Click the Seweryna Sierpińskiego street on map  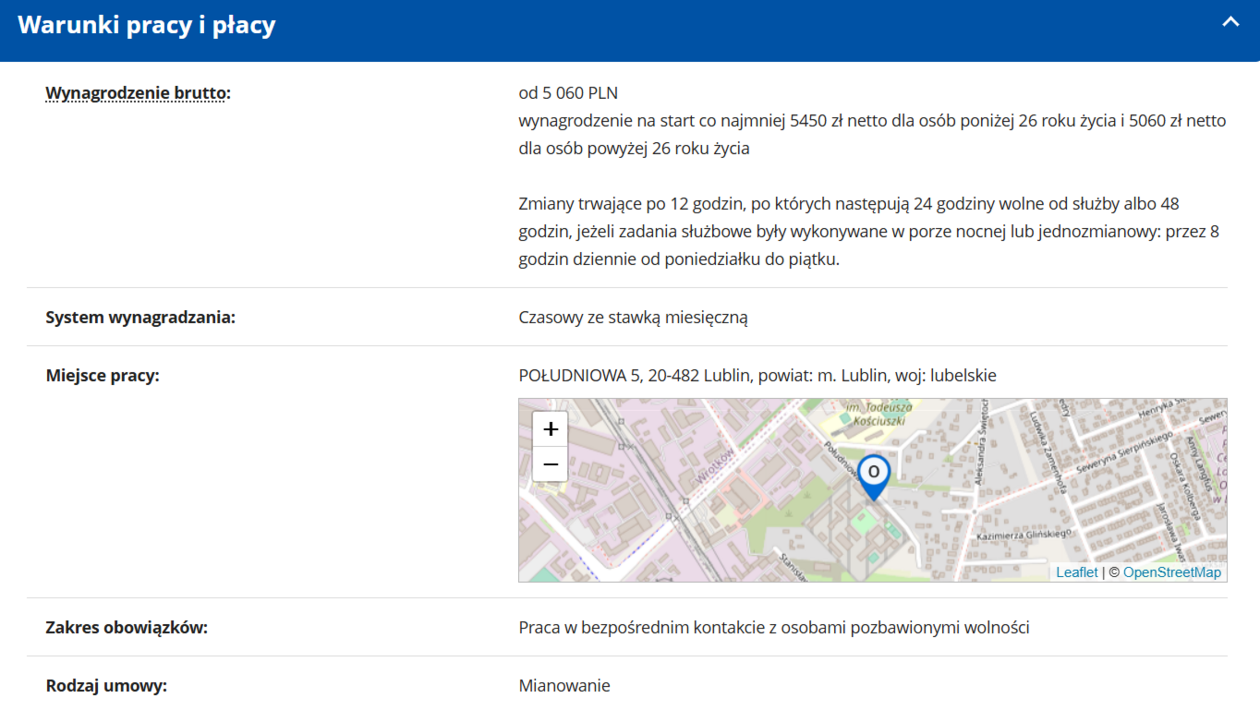(1124, 455)
